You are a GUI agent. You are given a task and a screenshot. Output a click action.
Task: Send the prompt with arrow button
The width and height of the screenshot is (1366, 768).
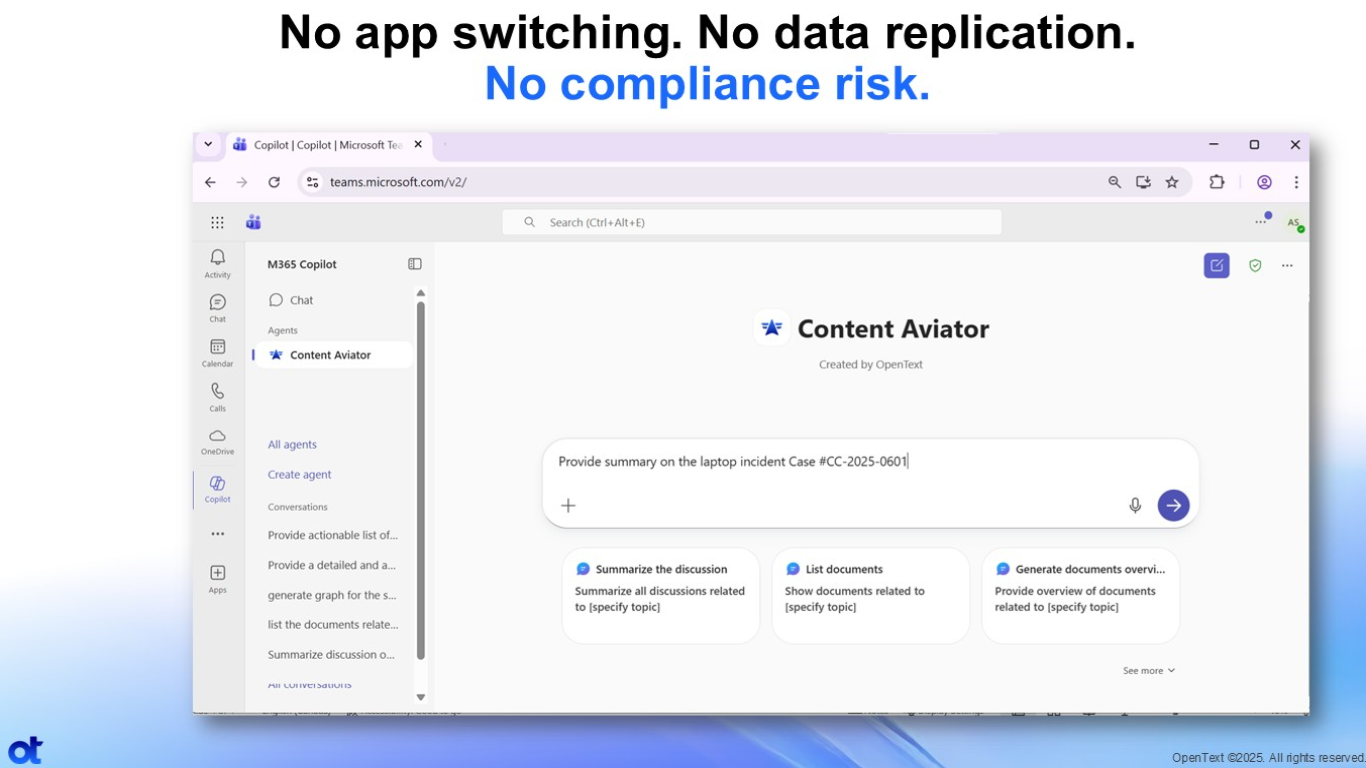(1173, 505)
